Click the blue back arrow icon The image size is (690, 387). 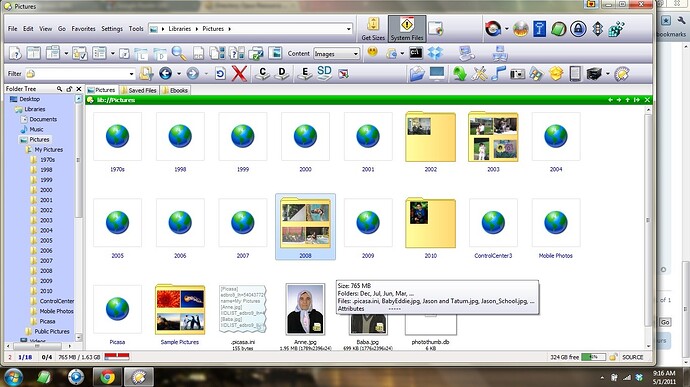[165, 74]
